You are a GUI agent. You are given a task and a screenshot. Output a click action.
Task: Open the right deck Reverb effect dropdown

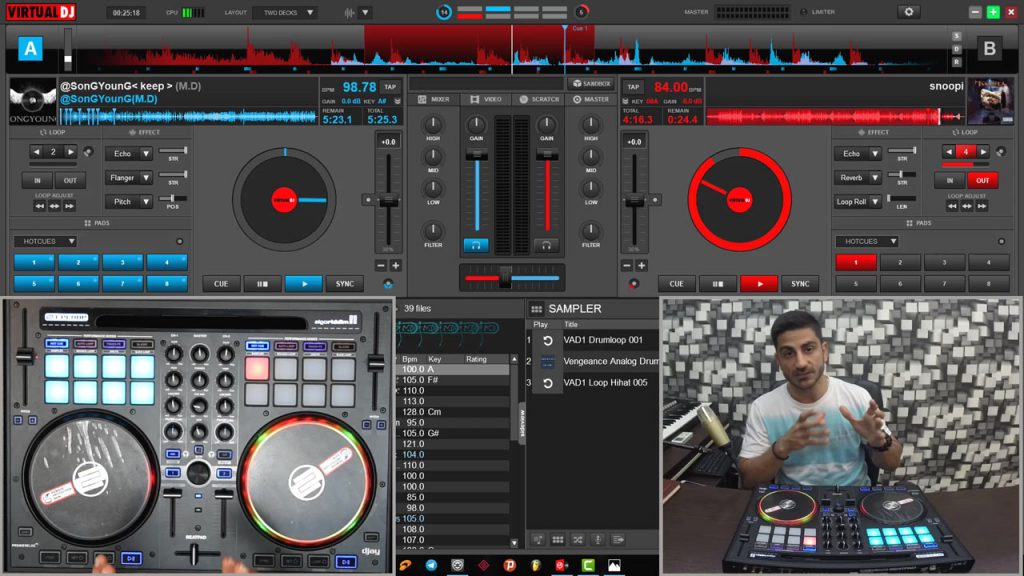point(858,178)
